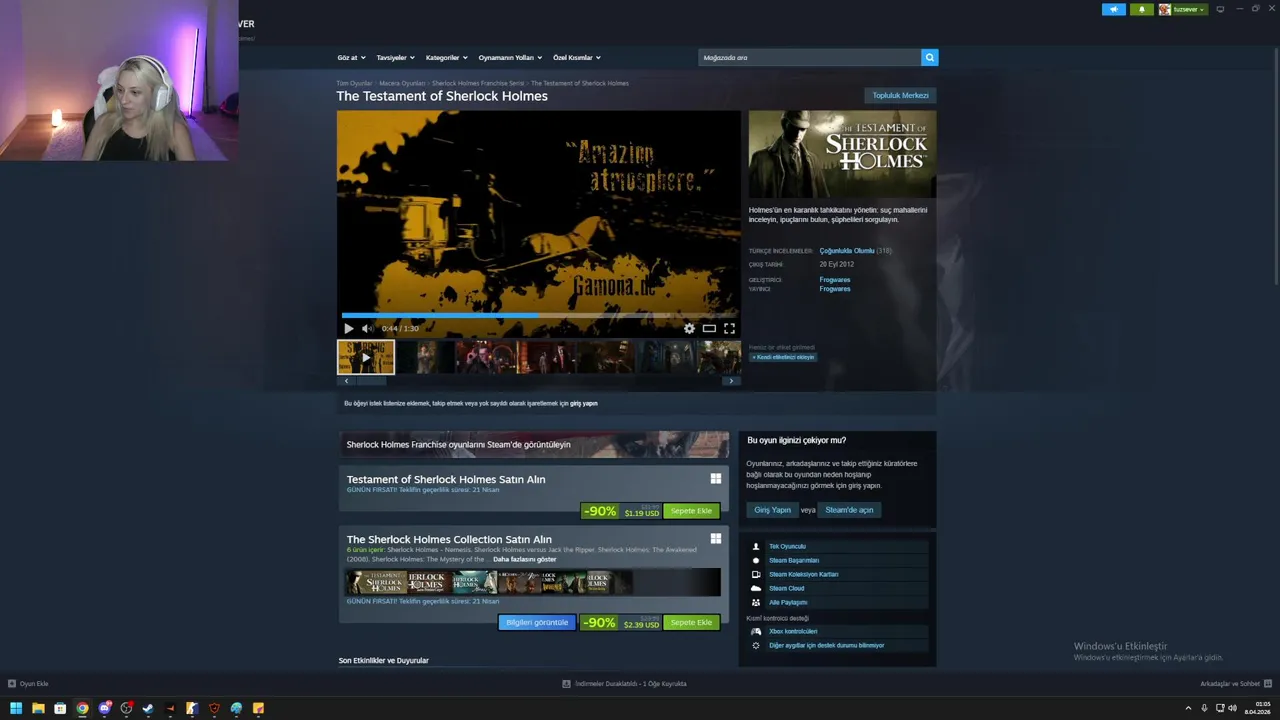
Task: Open Discord from the taskbar
Action: tap(104, 708)
